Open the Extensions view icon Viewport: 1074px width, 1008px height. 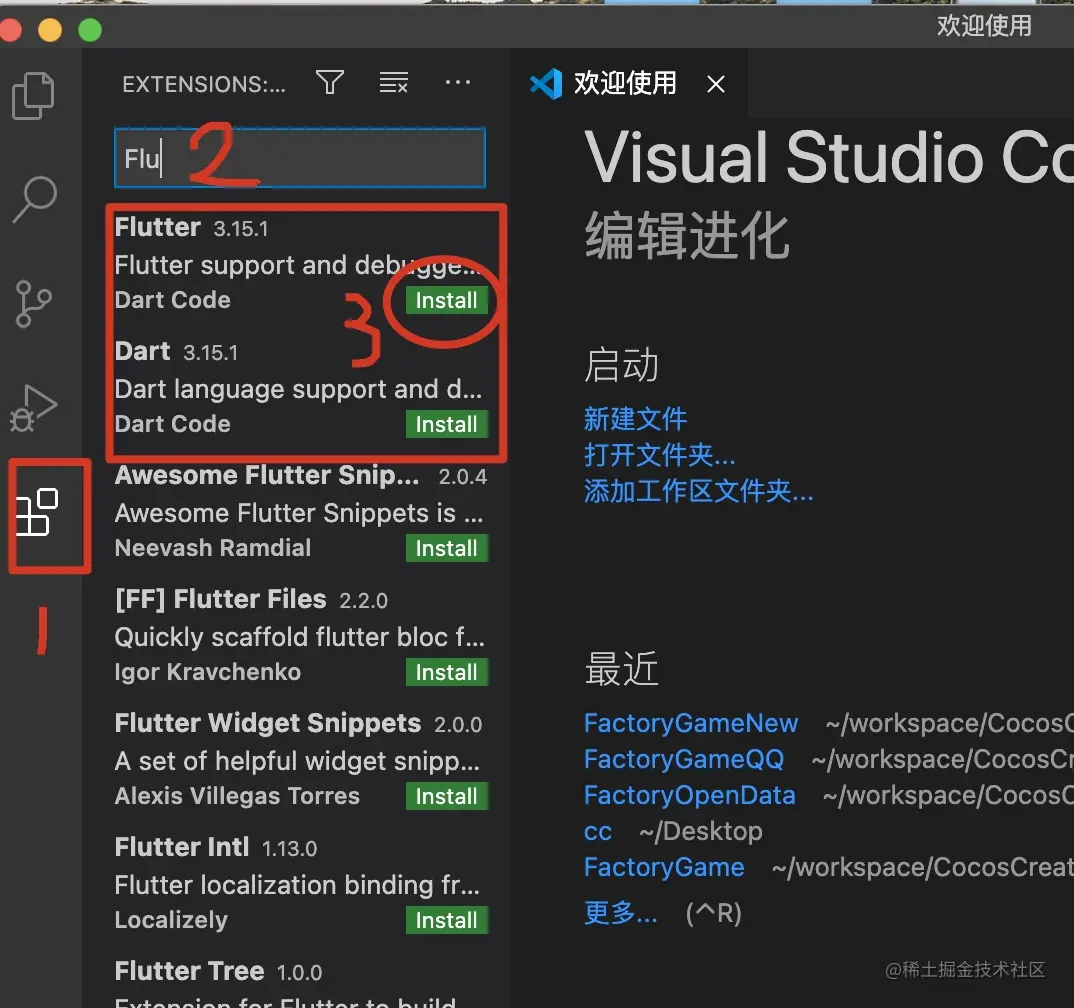pyautogui.click(x=37, y=512)
